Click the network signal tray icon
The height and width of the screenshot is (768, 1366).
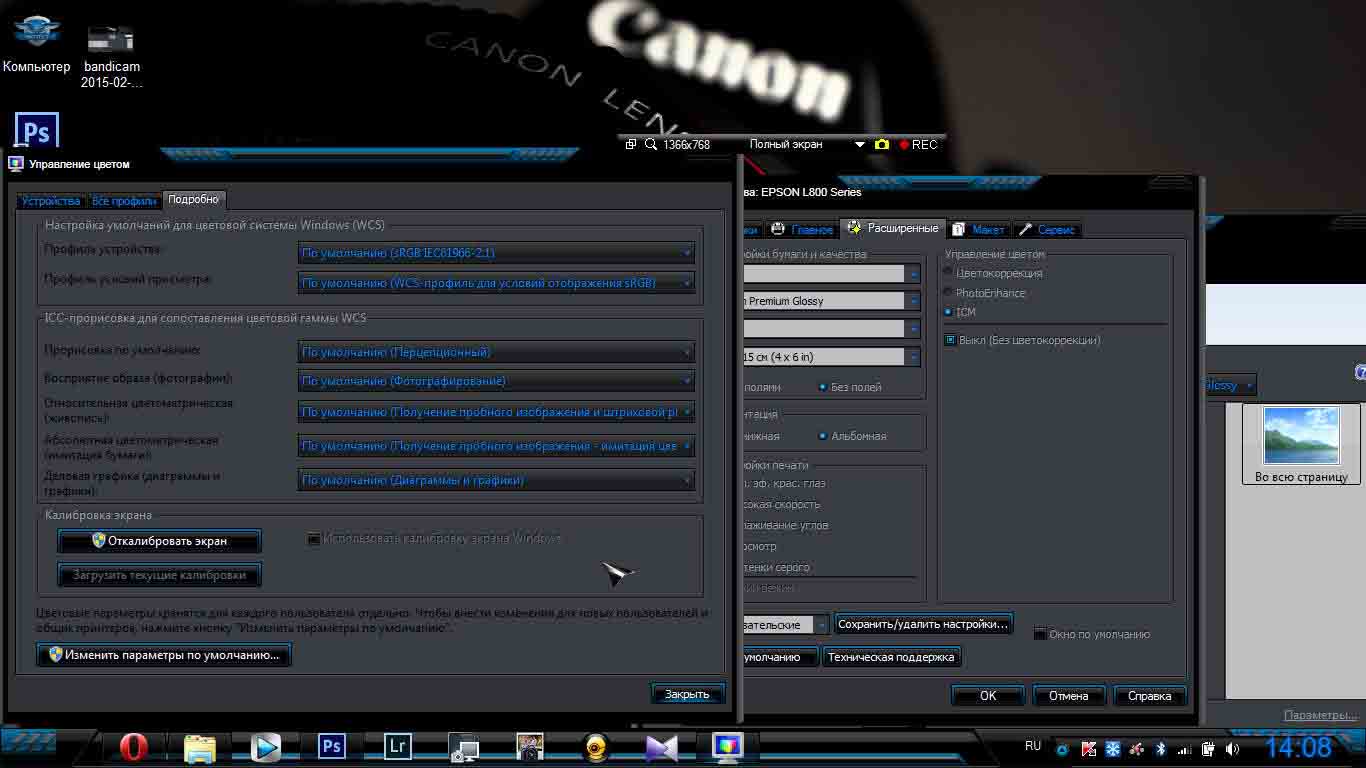1185,749
